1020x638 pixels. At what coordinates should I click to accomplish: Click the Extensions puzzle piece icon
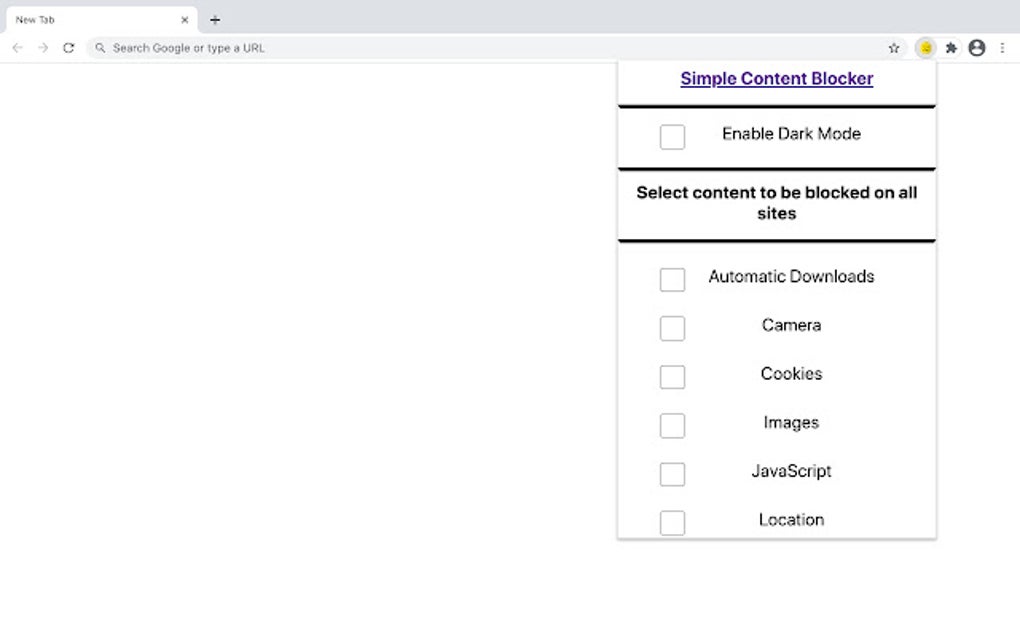(951, 48)
